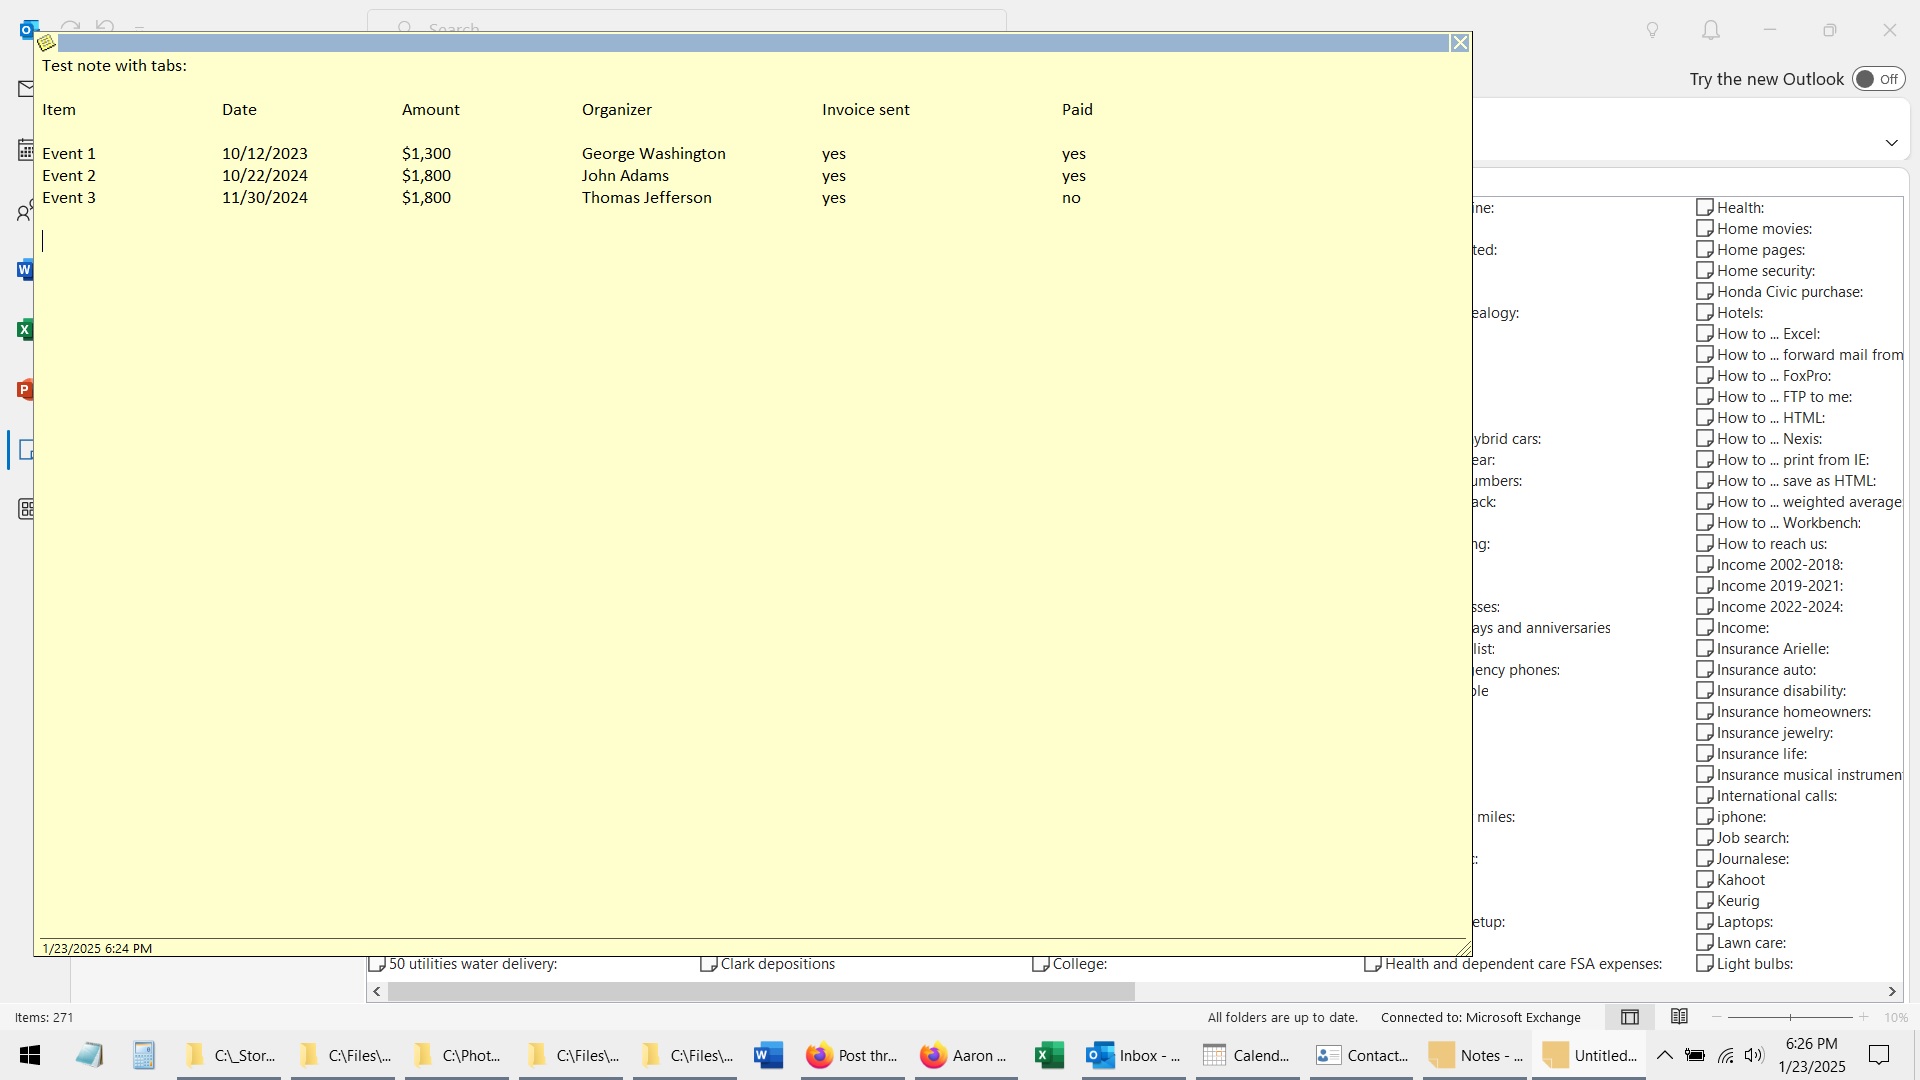Open the Calendar module in Outlook
Viewport: 1920px width, 1080px height.
coord(25,148)
